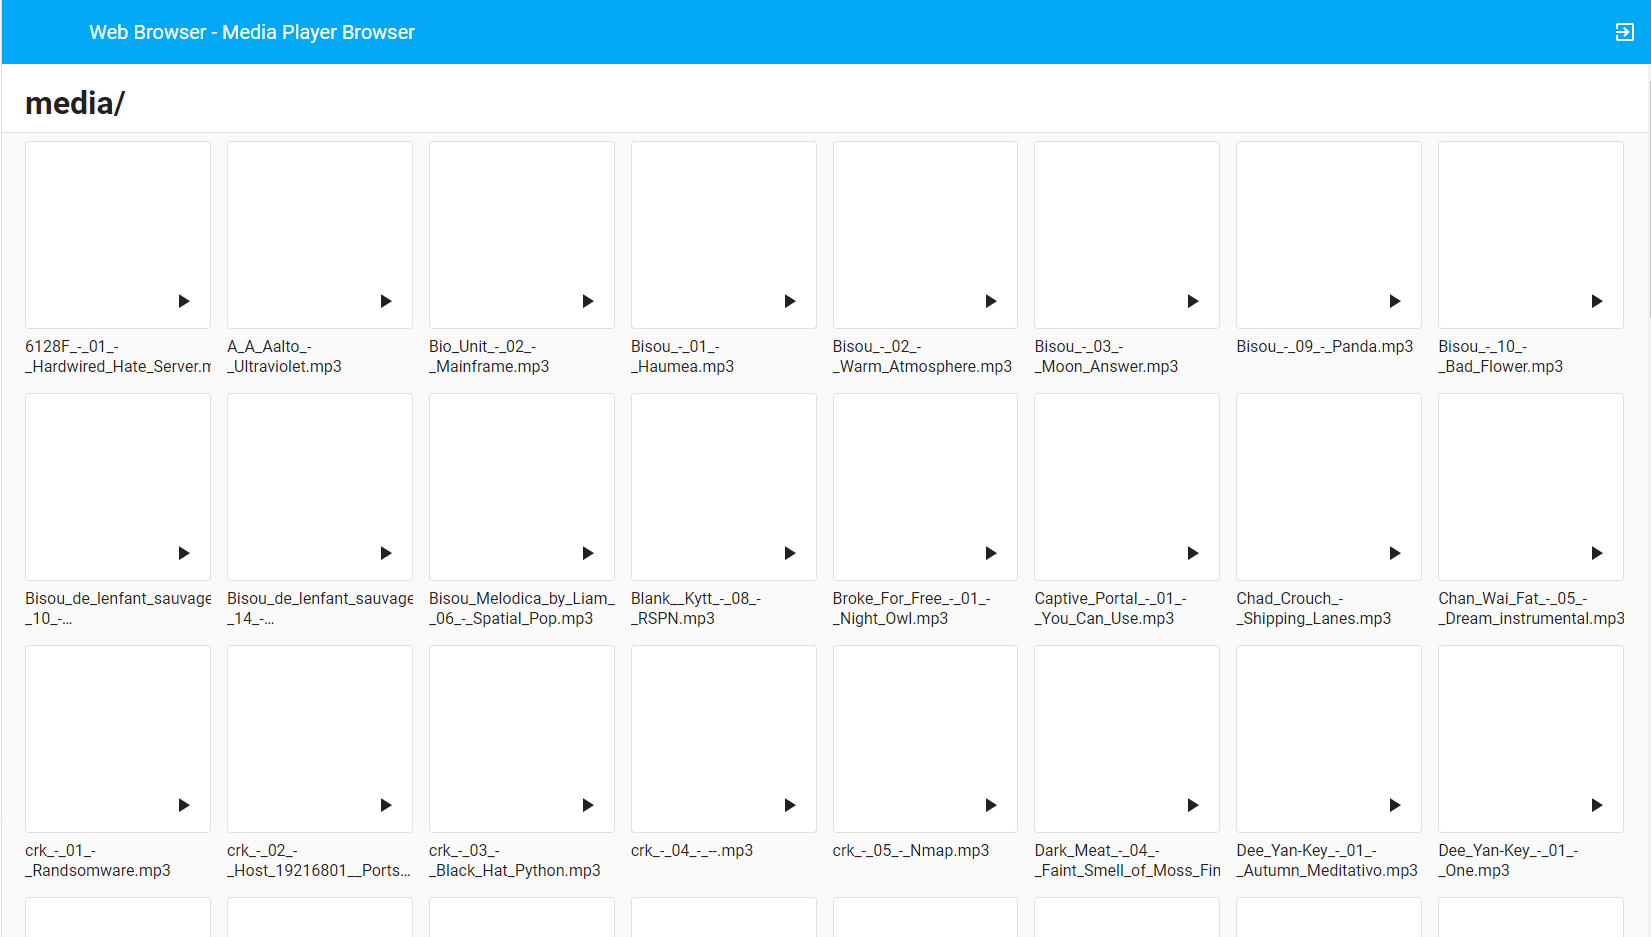Screen dimensions: 1651x937
Task: Select file name Chad_Crouch Shipping_Lanes.mp3
Action: tap(1314, 609)
